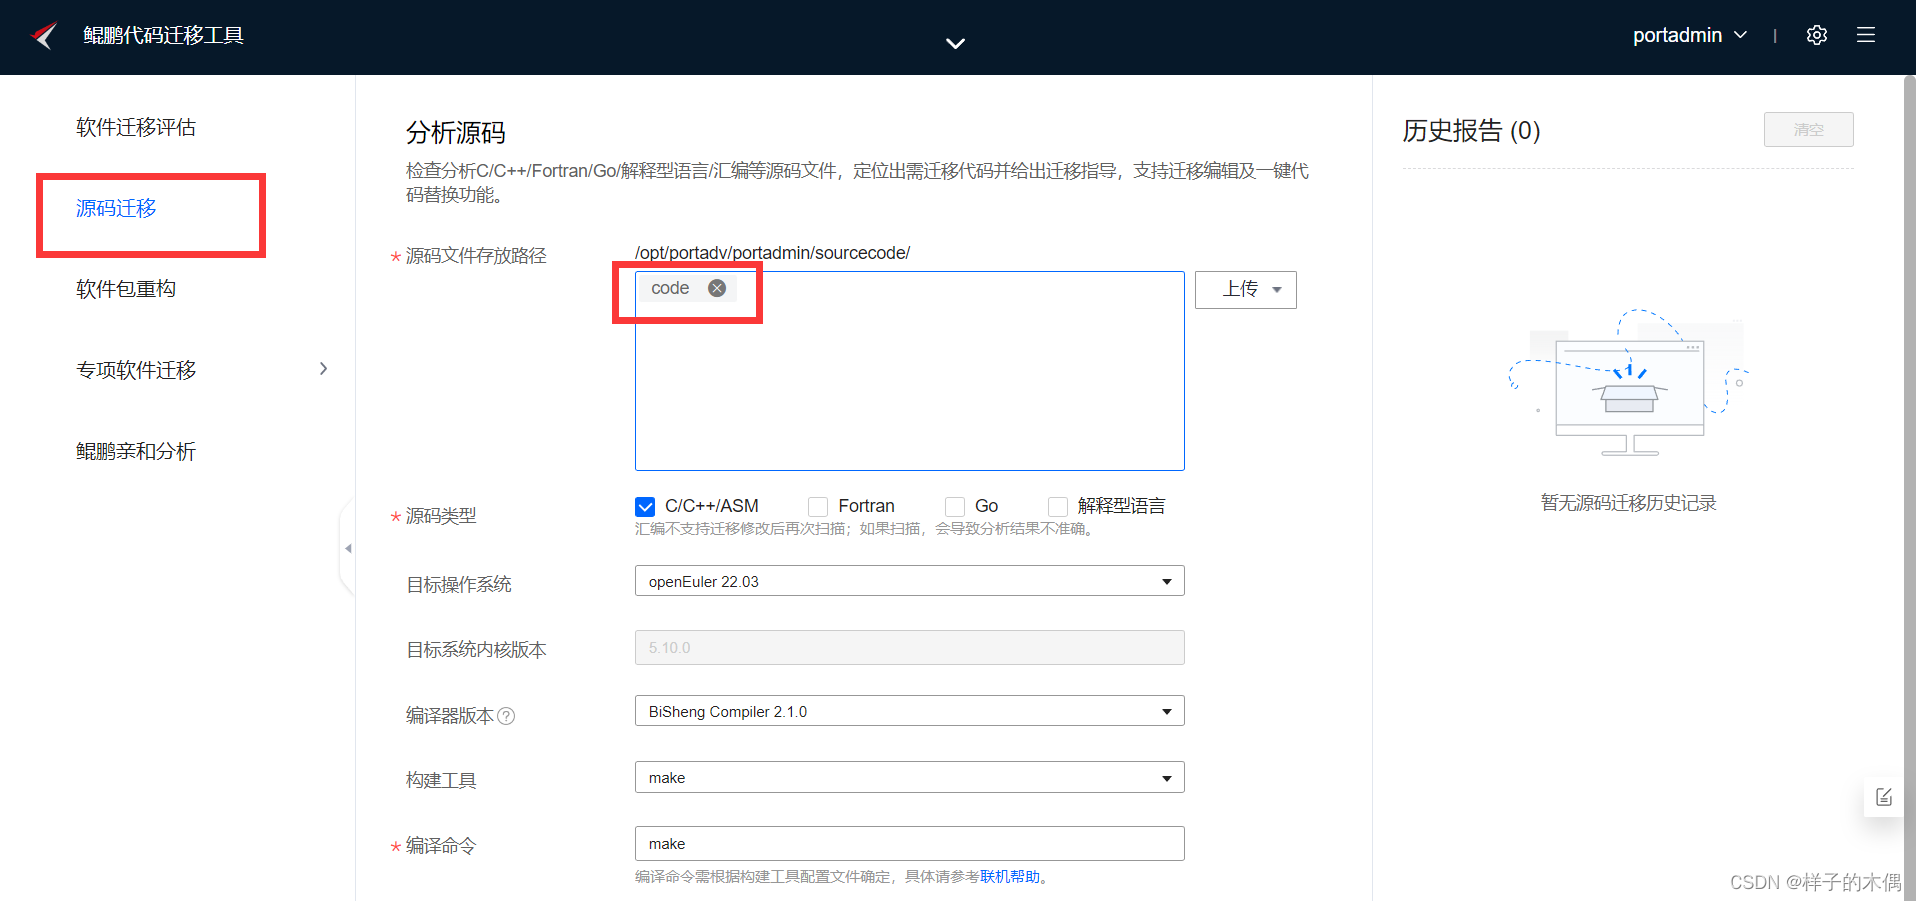This screenshot has width=1916, height=901.
Task: Remove the code tag with the x icon
Action: pos(717,288)
